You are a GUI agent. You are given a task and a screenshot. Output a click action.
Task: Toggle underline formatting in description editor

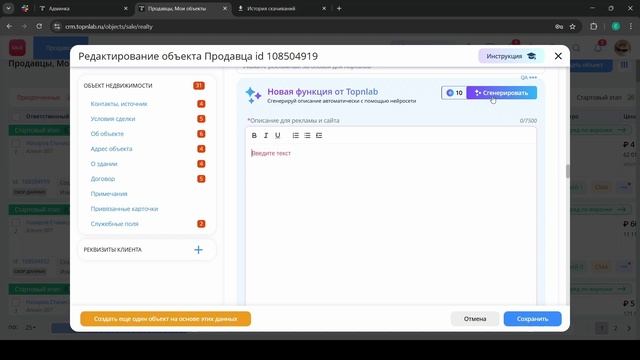pyautogui.click(x=278, y=136)
